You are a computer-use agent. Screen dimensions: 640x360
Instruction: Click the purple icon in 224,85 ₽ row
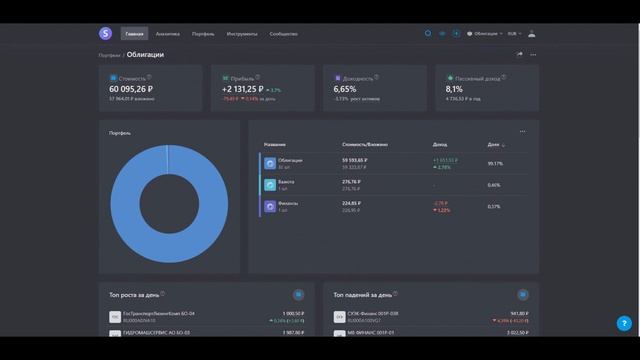click(x=270, y=207)
